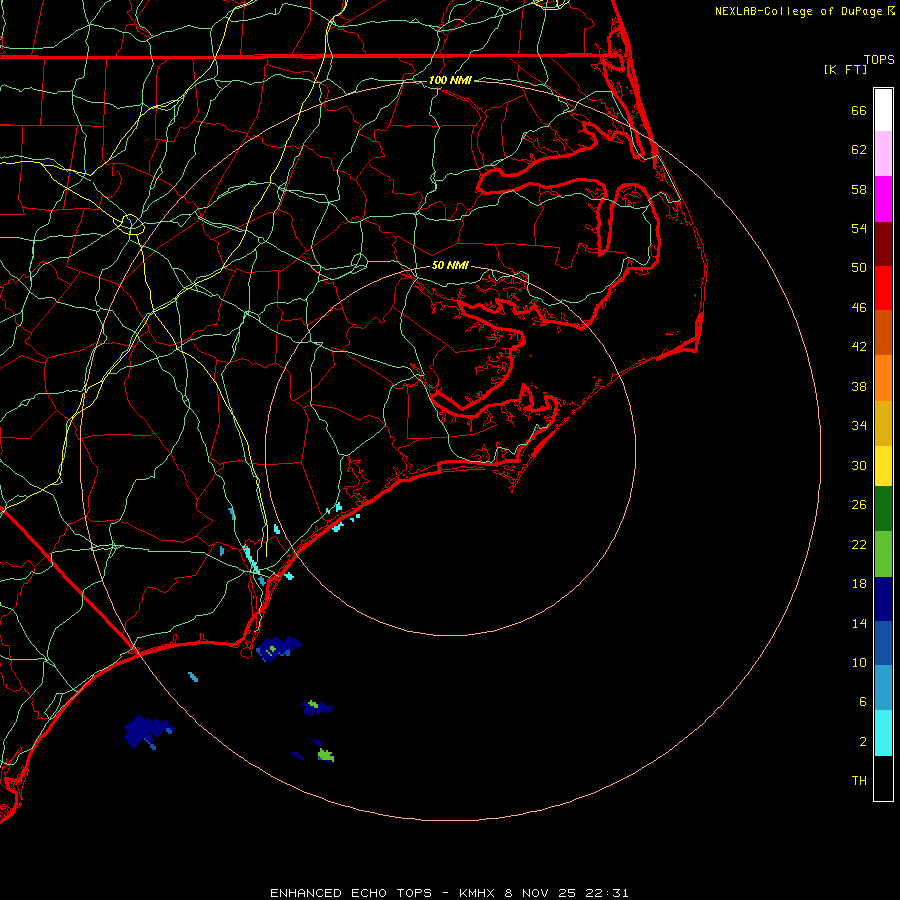900x900 pixels.
Task: Click the light blue 6 kft swatch
Action: (883, 687)
